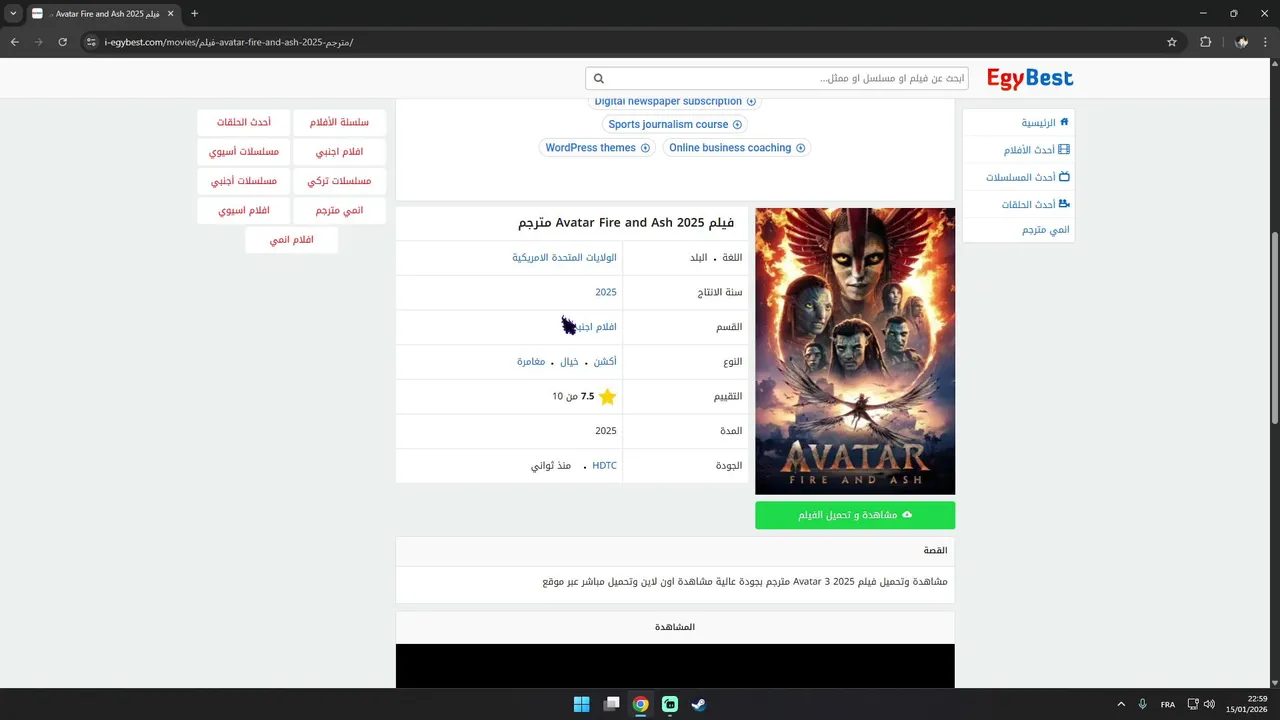
Task: Click the مغامرة genre link
Action: [x=531, y=361]
